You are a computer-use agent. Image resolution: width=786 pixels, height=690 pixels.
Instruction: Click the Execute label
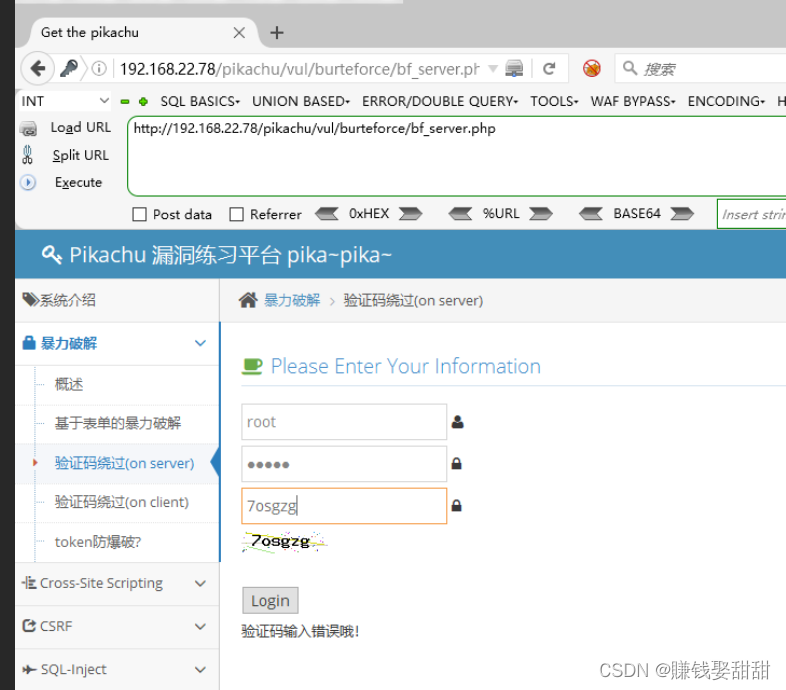79,183
